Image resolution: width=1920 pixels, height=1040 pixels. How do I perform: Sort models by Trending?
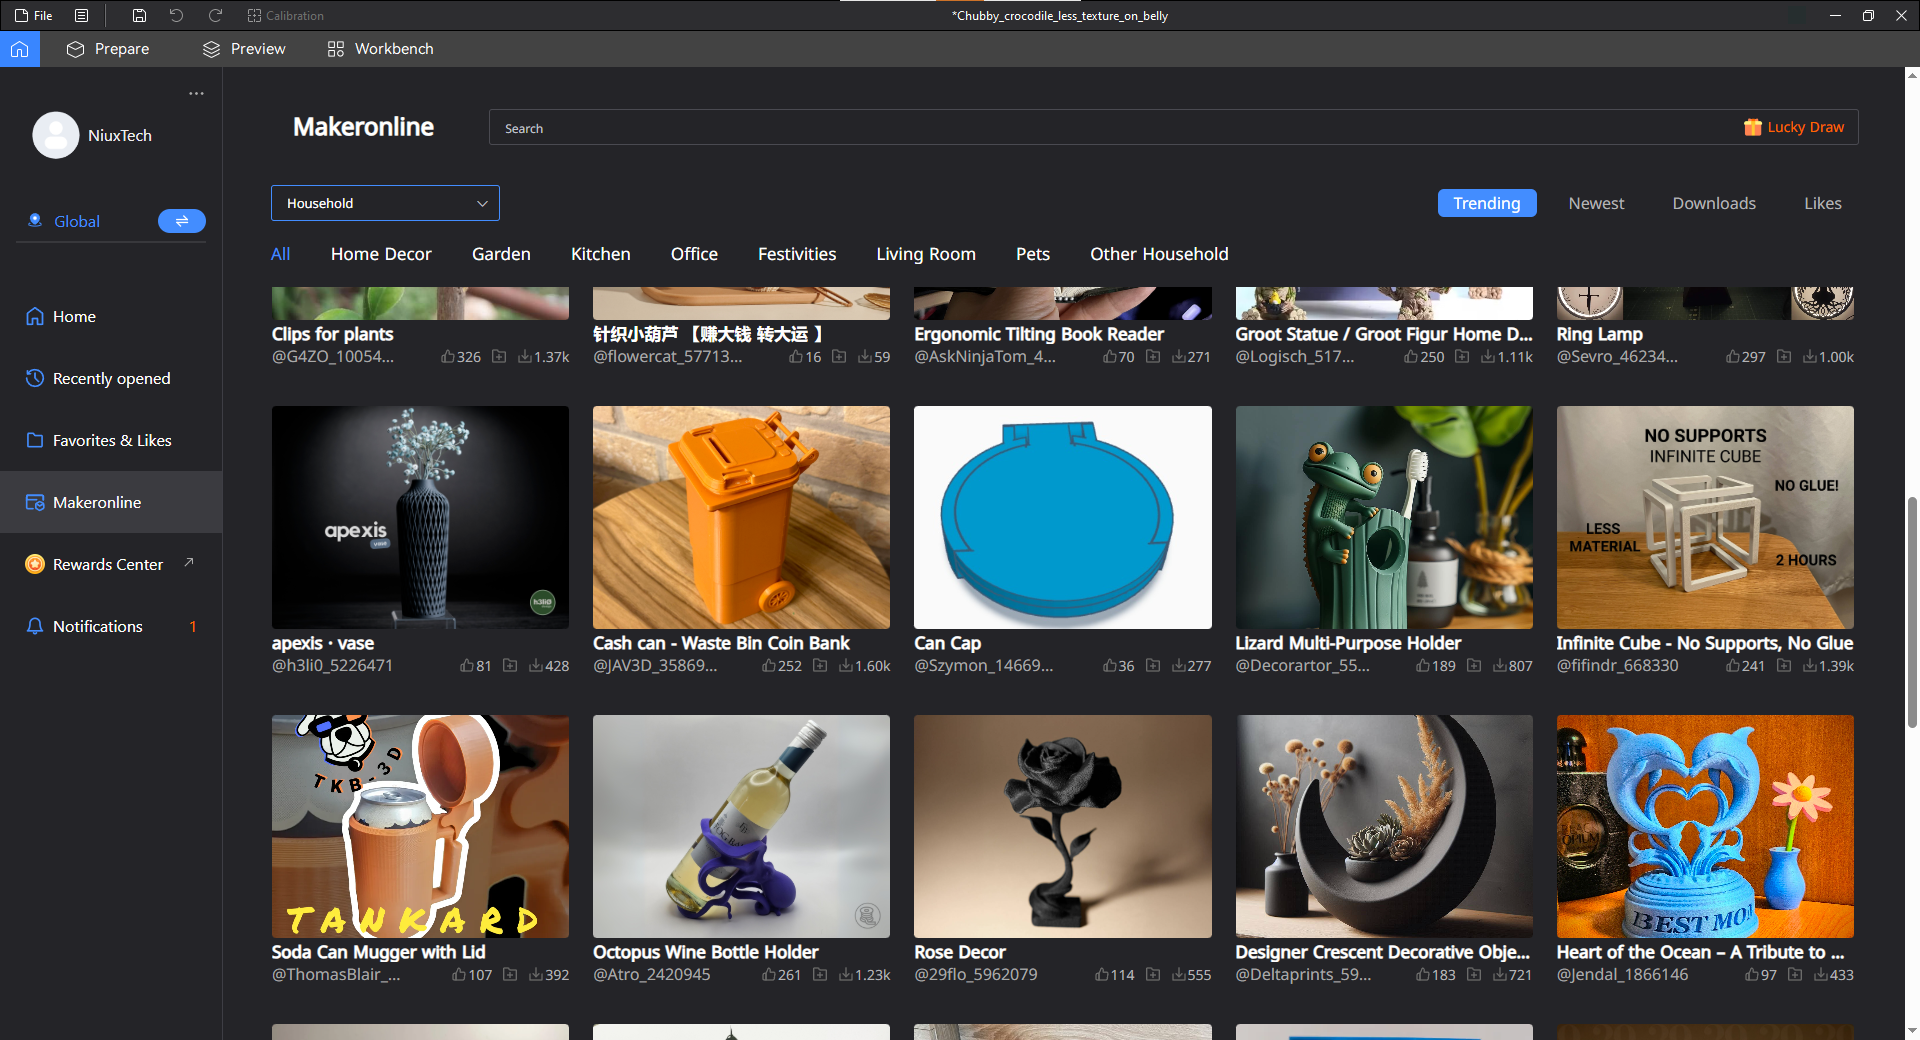pos(1487,203)
